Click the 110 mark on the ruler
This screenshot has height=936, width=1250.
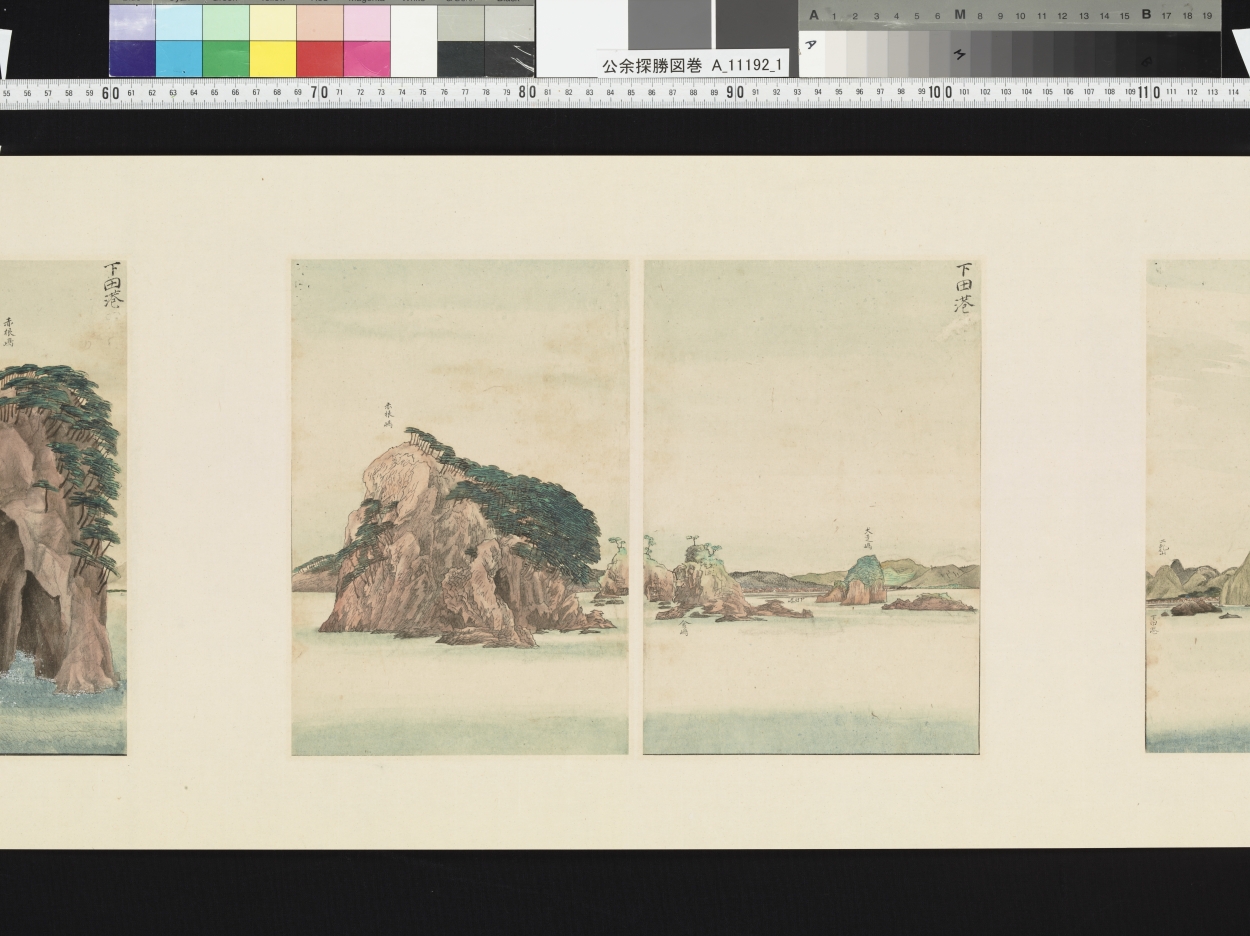tap(1148, 92)
